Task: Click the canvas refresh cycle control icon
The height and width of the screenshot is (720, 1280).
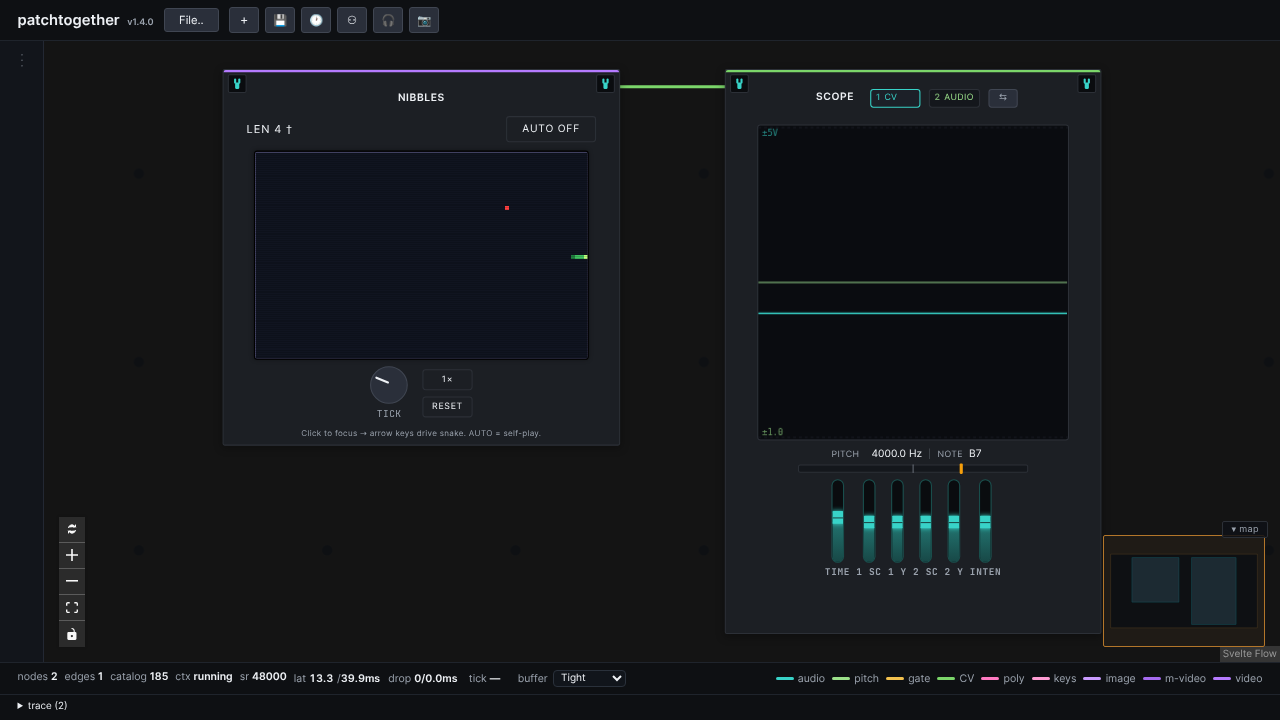Action: pyautogui.click(x=72, y=529)
